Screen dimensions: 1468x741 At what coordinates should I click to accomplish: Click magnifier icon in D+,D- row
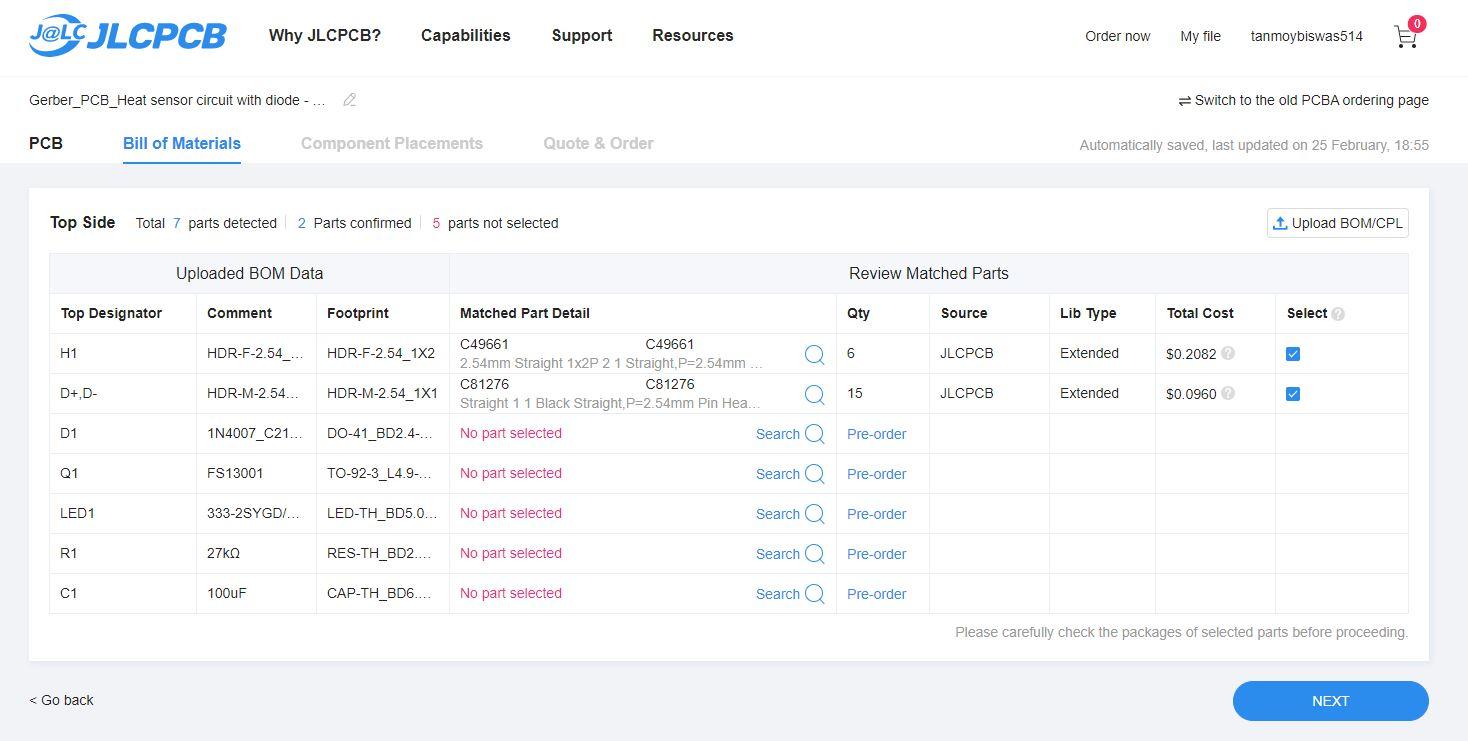(815, 394)
